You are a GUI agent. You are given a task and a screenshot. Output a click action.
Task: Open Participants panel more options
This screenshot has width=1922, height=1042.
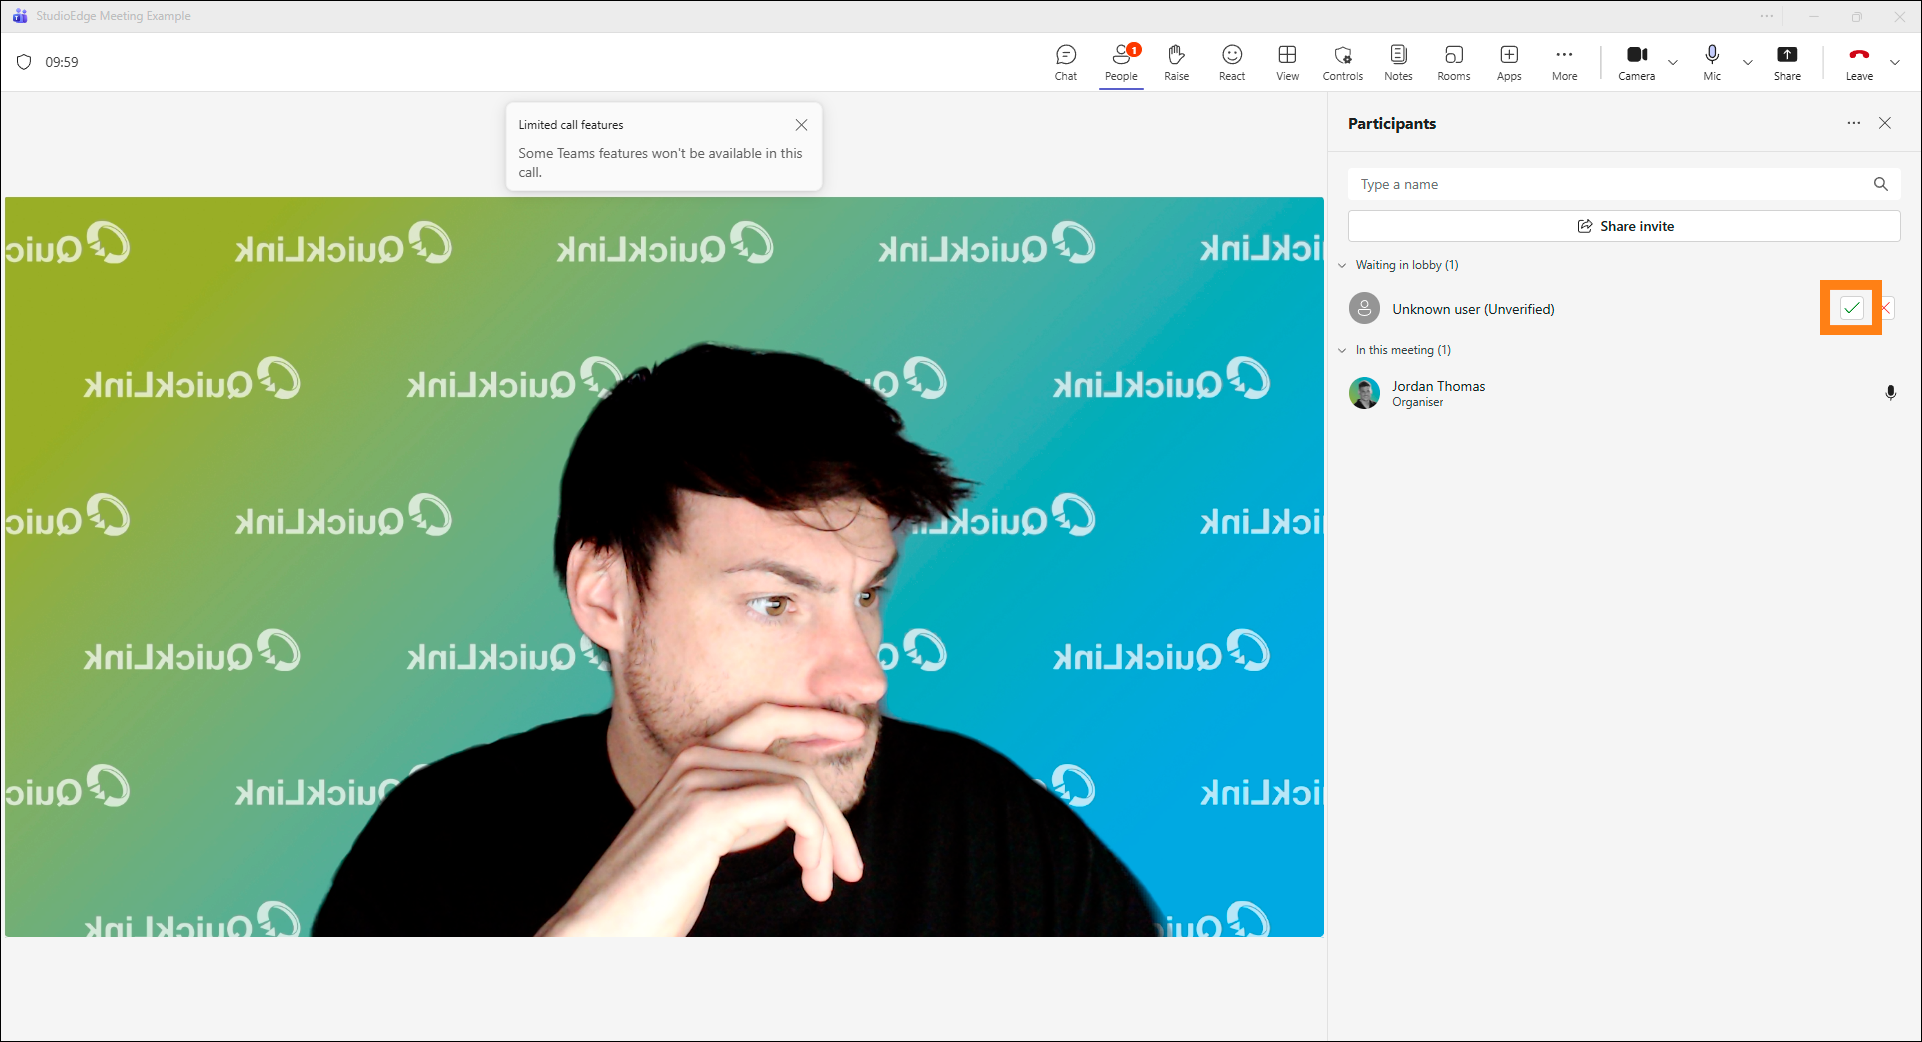coord(1854,123)
